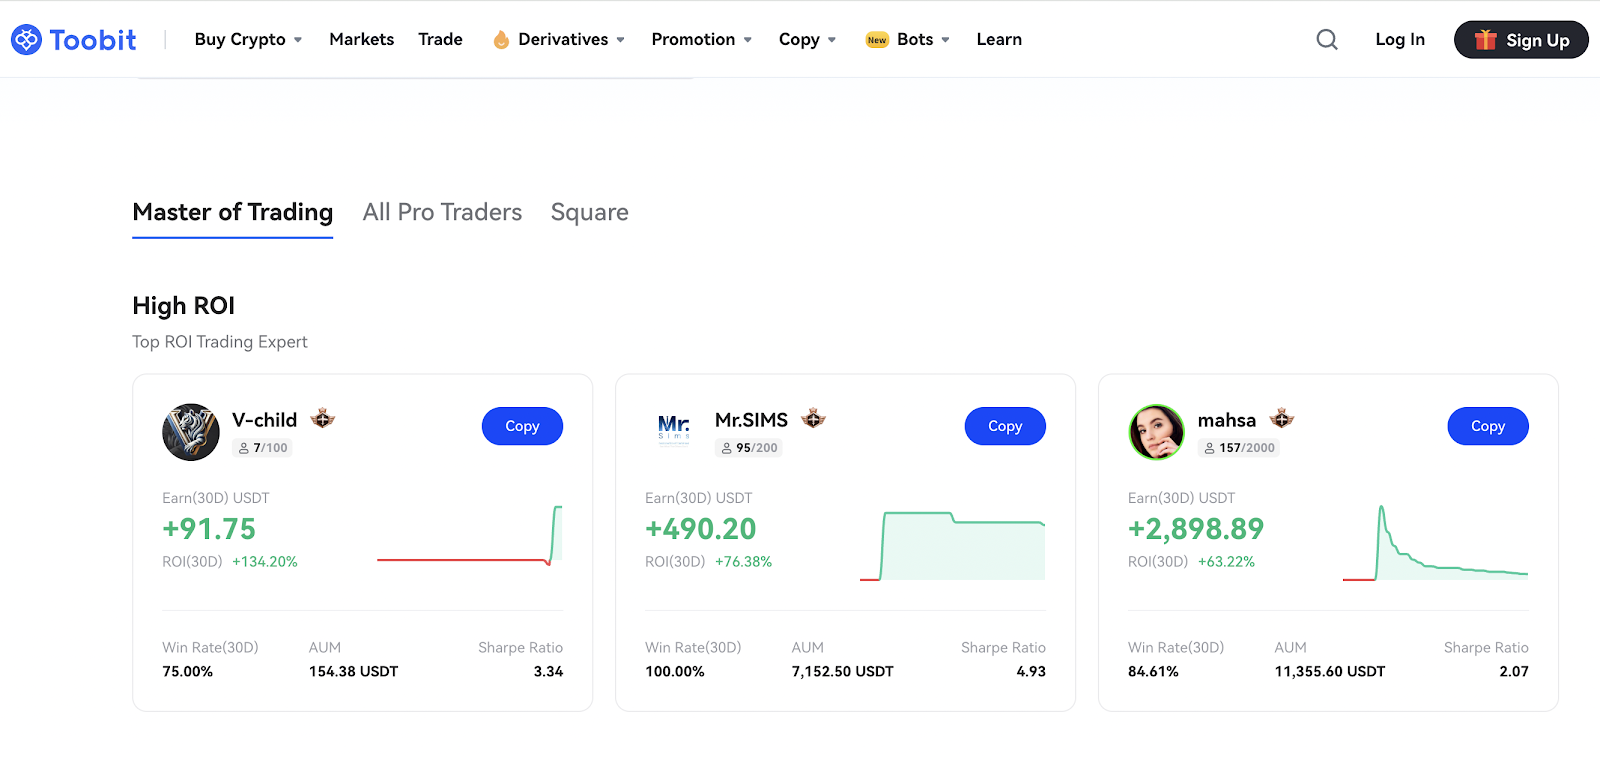The image size is (1600, 760).
Task: Click the 7,152.50 USDT AUM value
Action: [842, 672]
